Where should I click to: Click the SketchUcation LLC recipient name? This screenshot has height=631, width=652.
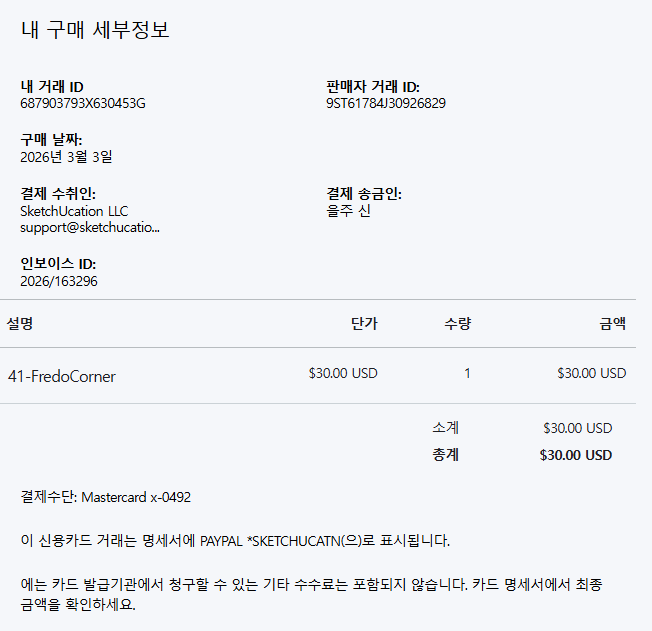(x=74, y=211)
